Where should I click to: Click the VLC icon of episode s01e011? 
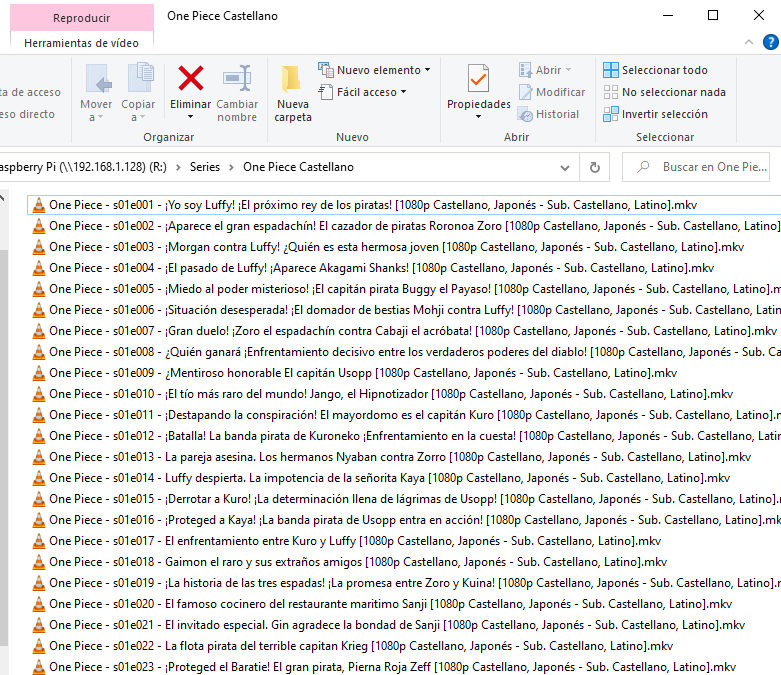point(38,414)
